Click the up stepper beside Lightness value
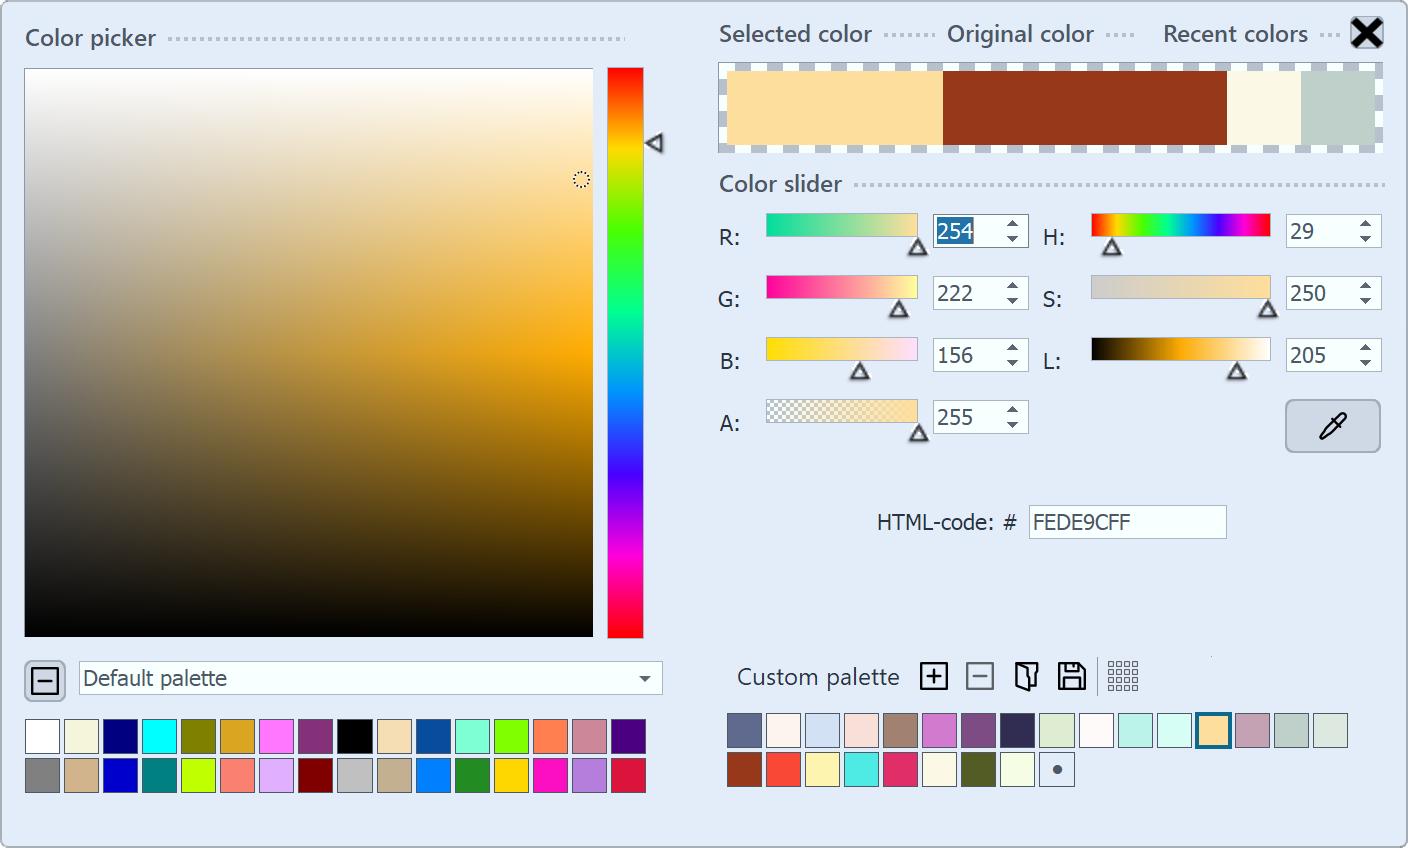The width and height of the screenshot is (1408, 848). click(1367, 348)
